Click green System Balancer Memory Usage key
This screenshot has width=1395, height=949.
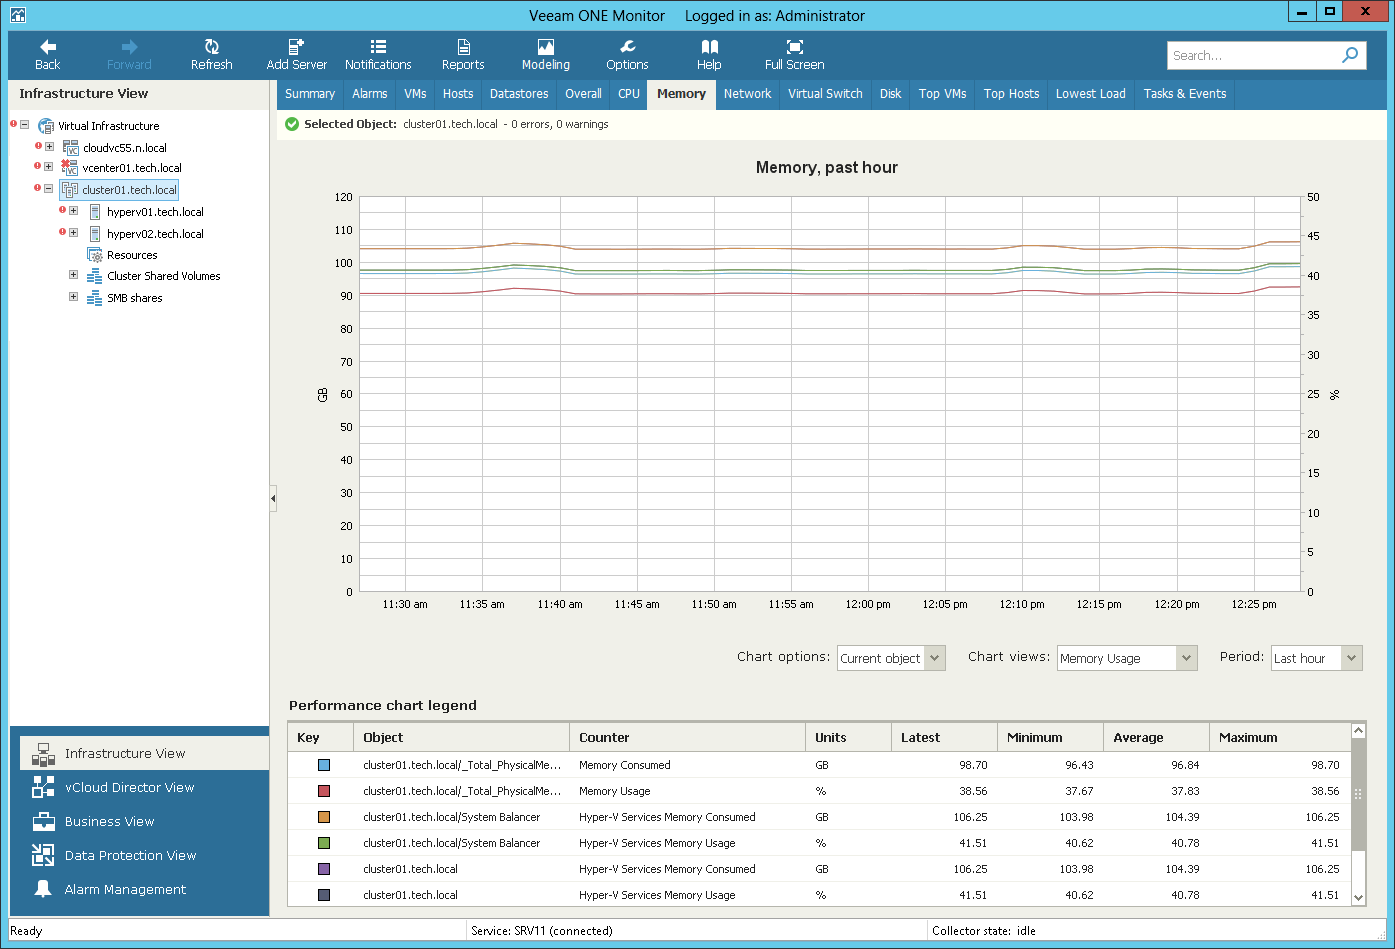[324, 843]
